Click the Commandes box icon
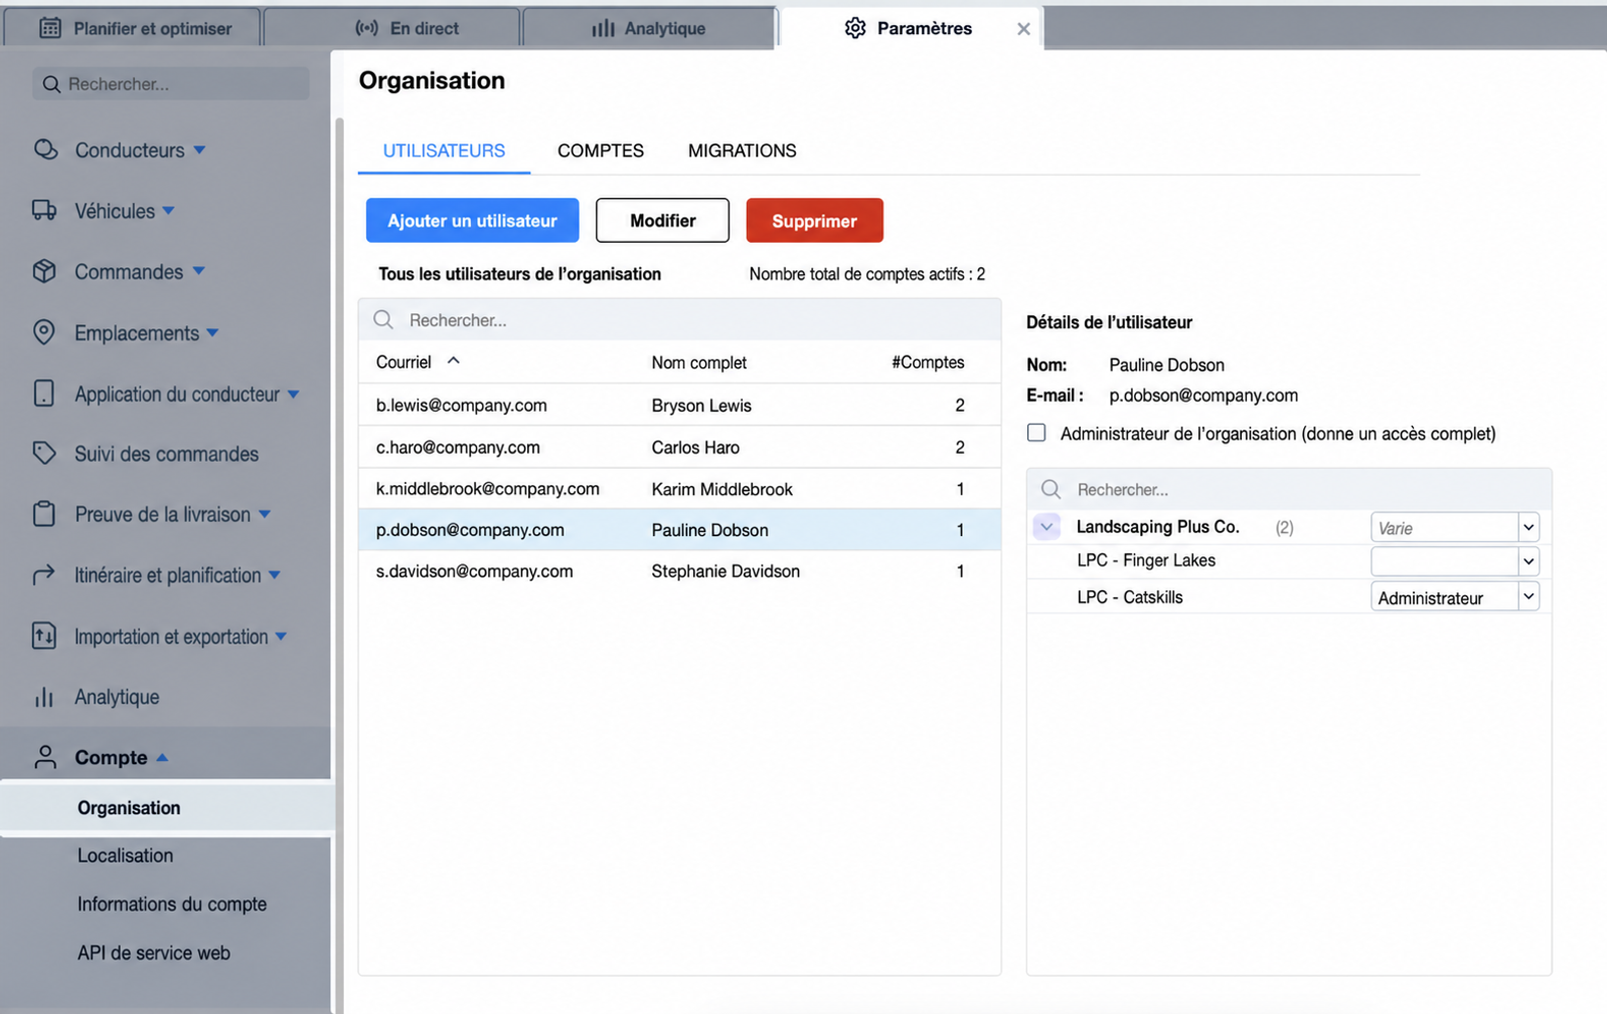Image resolution: width=1607 pixels, height=1014 pixels. pos(44,271)
